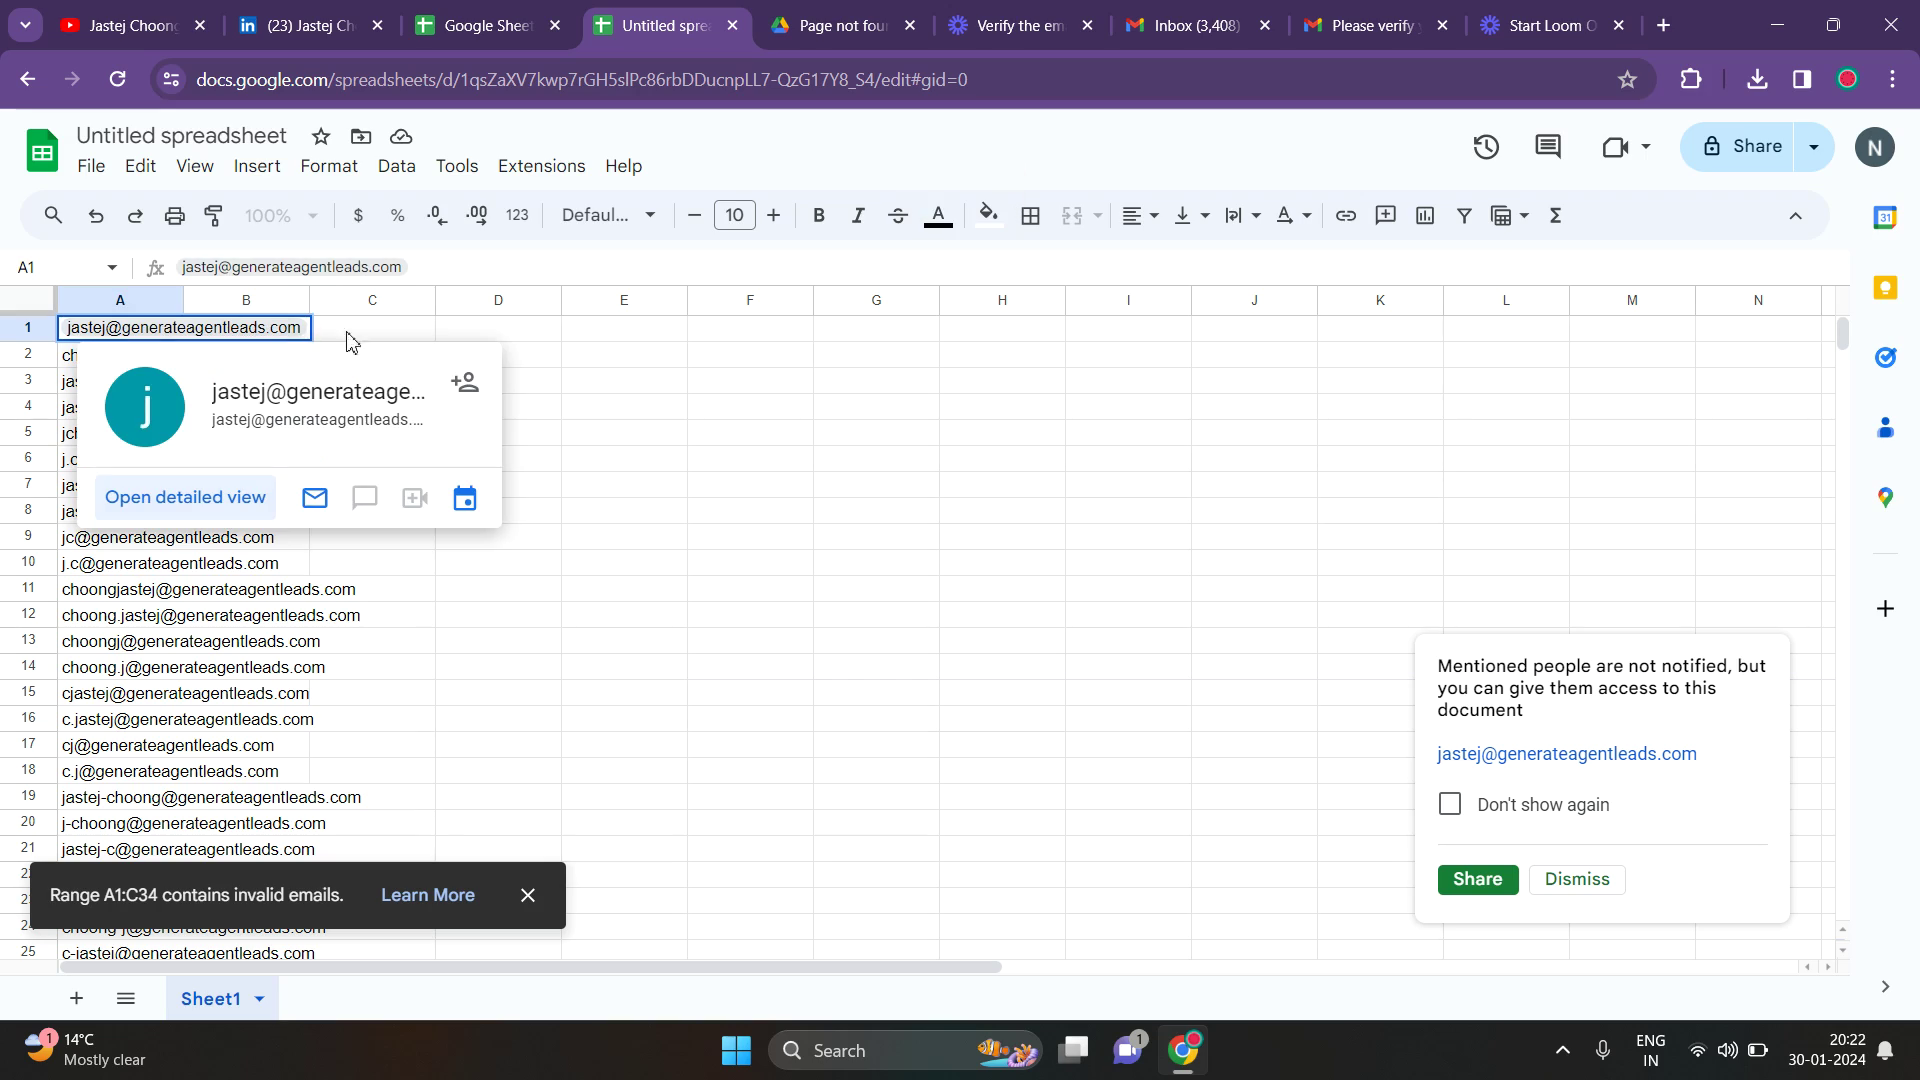Viewport: 1920px width, 1080px height.
Task: Open version history clock icon
Action: 1486,148
